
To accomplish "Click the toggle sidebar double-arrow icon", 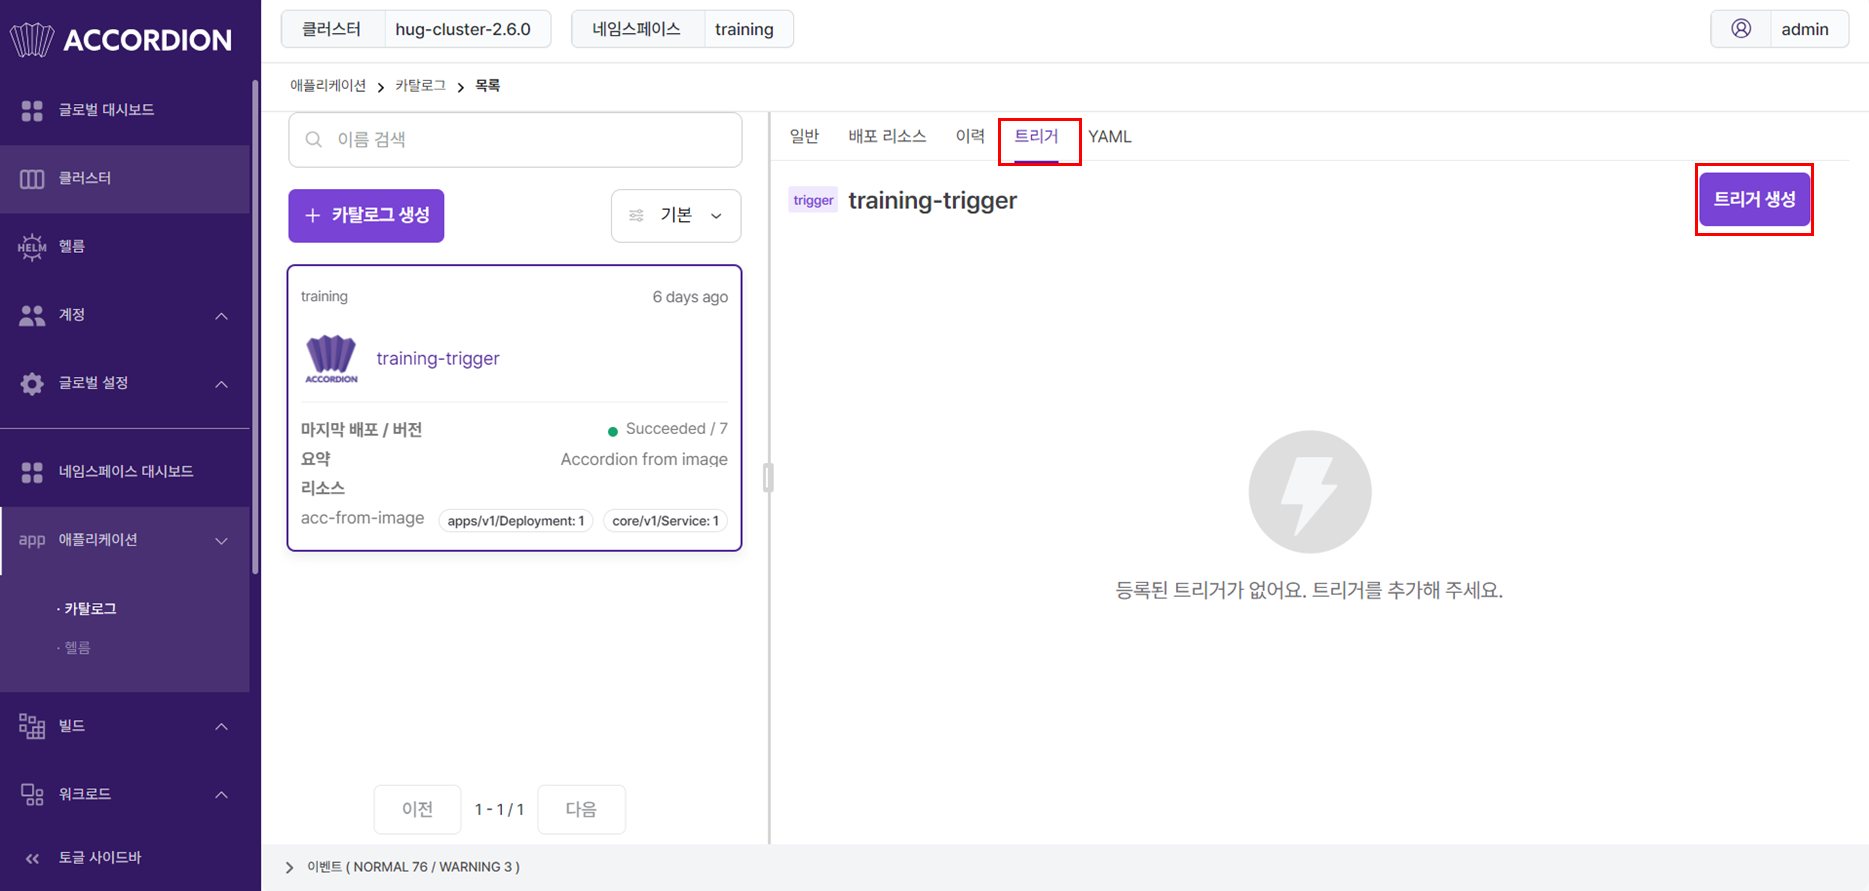I will tap(32, 858).
